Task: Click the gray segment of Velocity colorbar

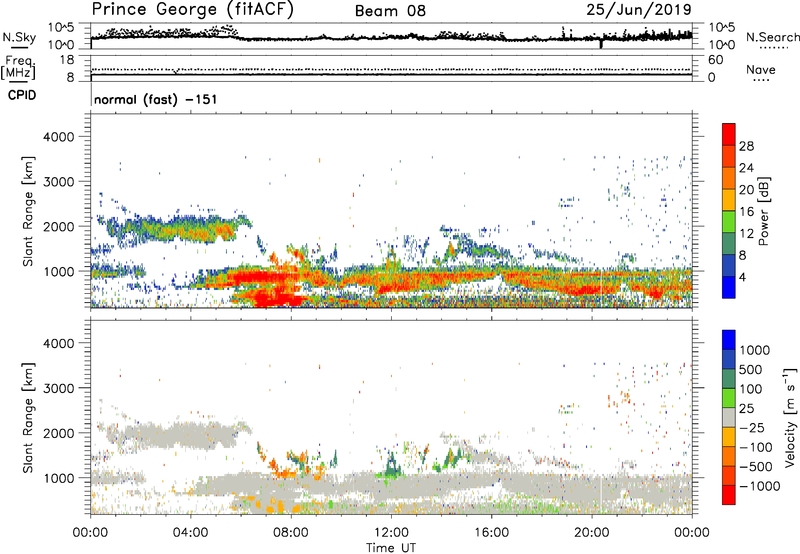Action: pyautogui.click(x=729, y=418)
